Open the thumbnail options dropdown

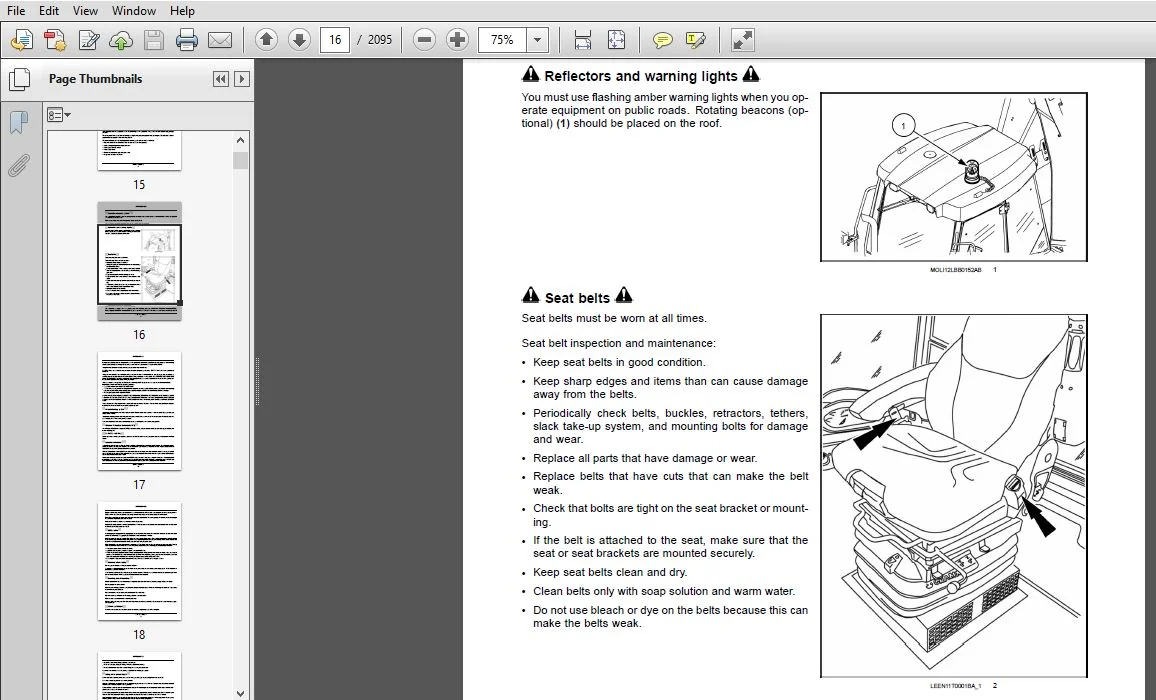pos(58,115)
